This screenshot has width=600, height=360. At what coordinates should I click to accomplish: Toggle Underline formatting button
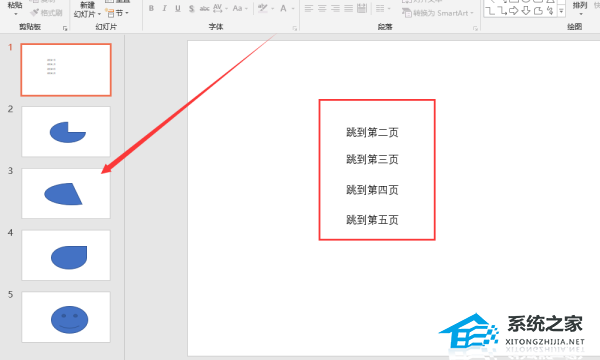(178, 8)
